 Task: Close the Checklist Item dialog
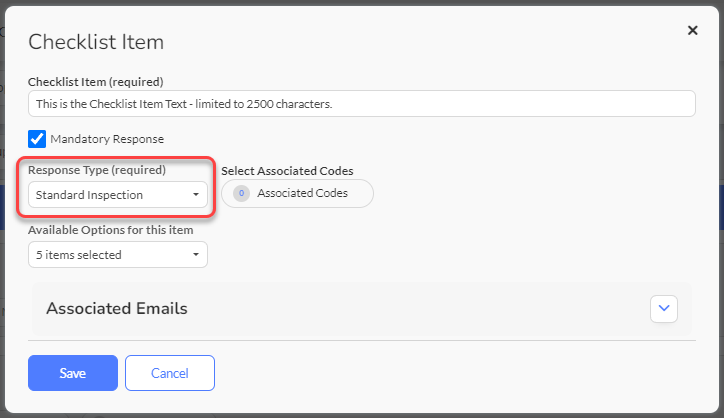pos(692,30)
